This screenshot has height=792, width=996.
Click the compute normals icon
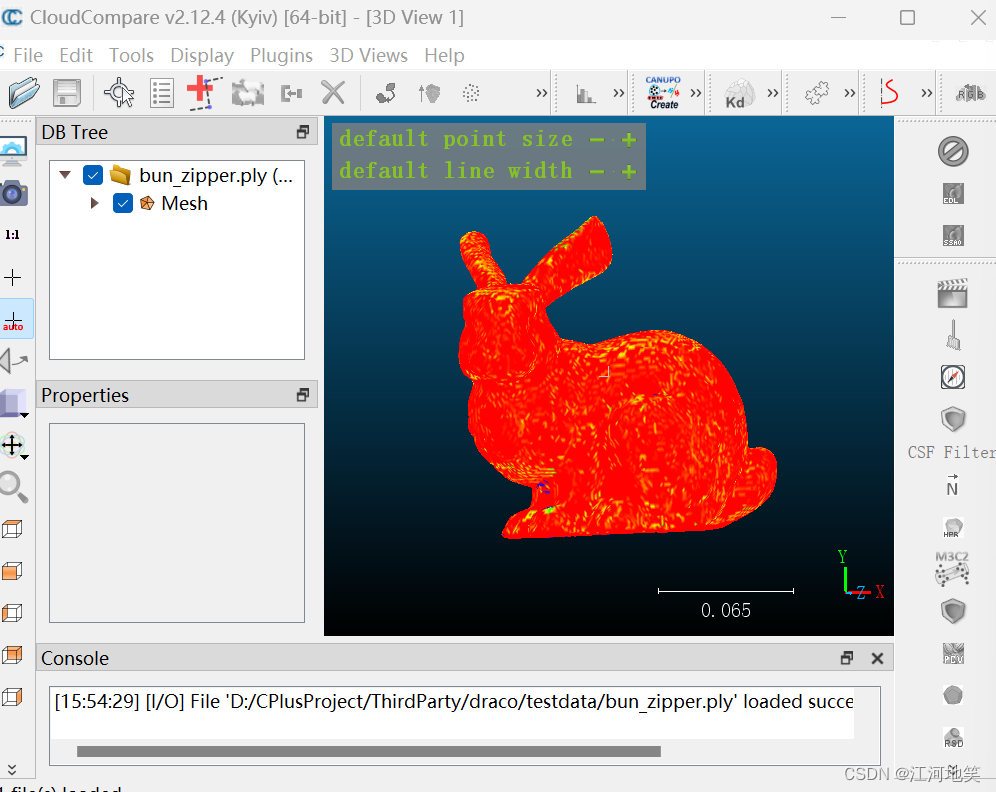429,93
